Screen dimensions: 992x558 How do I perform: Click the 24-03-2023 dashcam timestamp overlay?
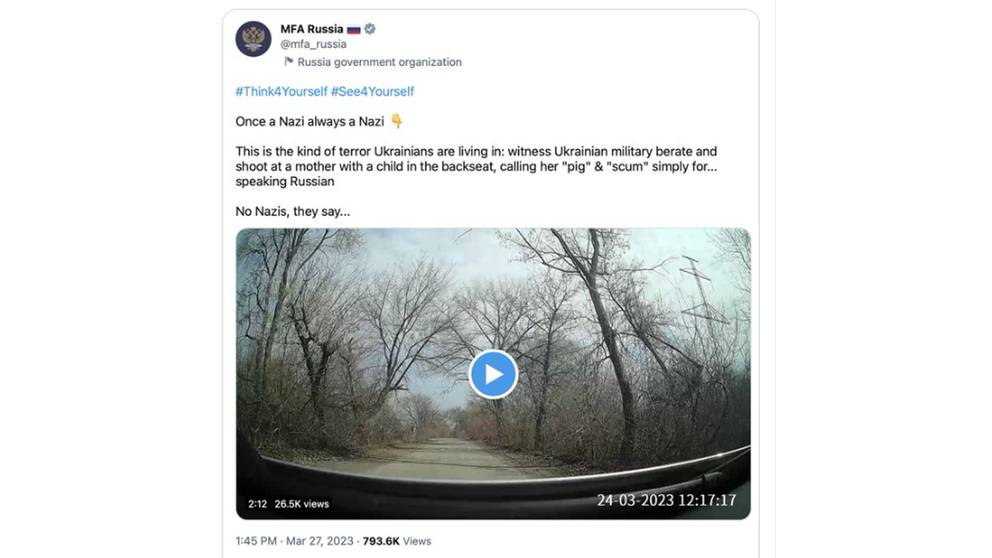pyautogui.click(x=666, y=500)
